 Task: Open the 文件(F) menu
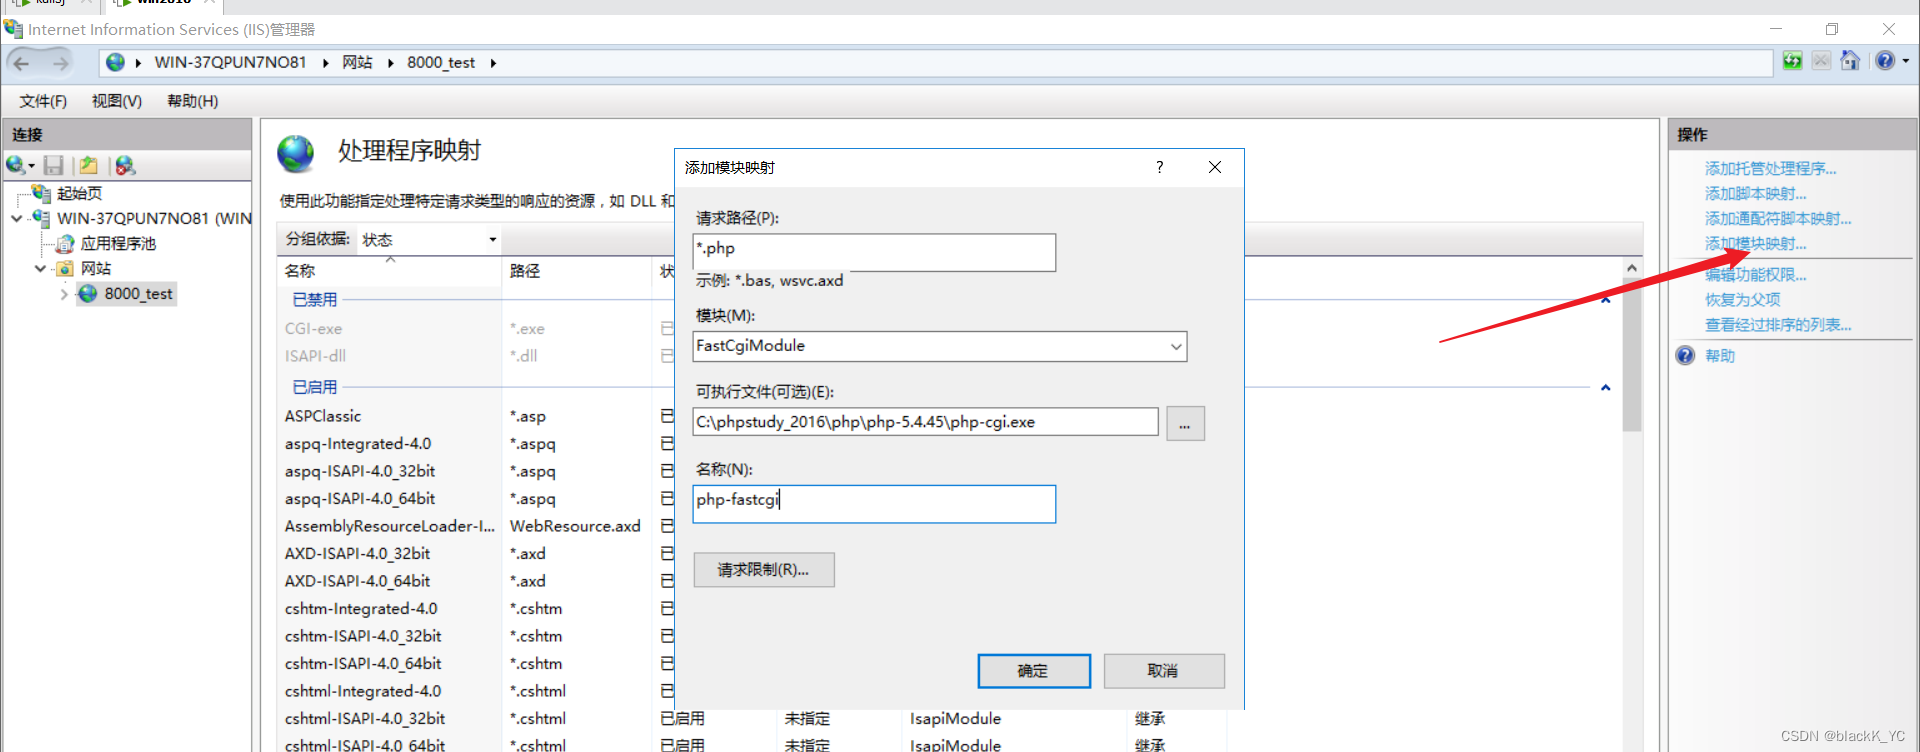pyautogui.click(x=43, y=101)
